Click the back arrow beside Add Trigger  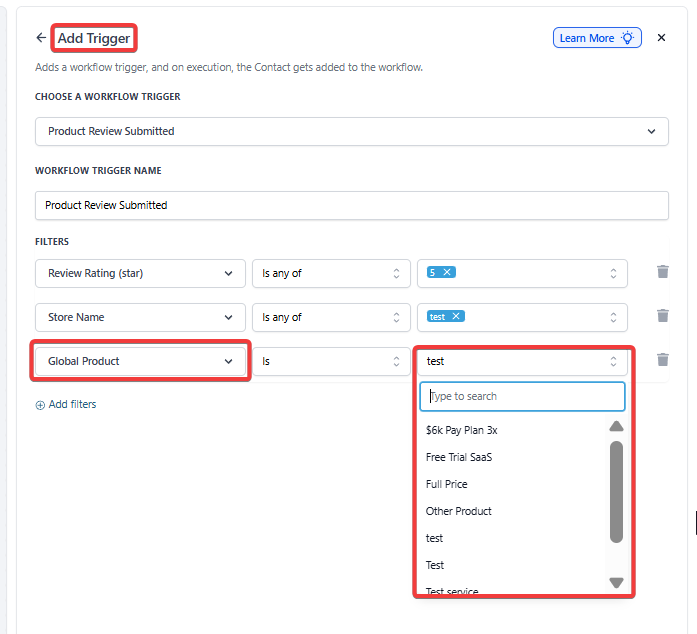click(x=41, y=38)
